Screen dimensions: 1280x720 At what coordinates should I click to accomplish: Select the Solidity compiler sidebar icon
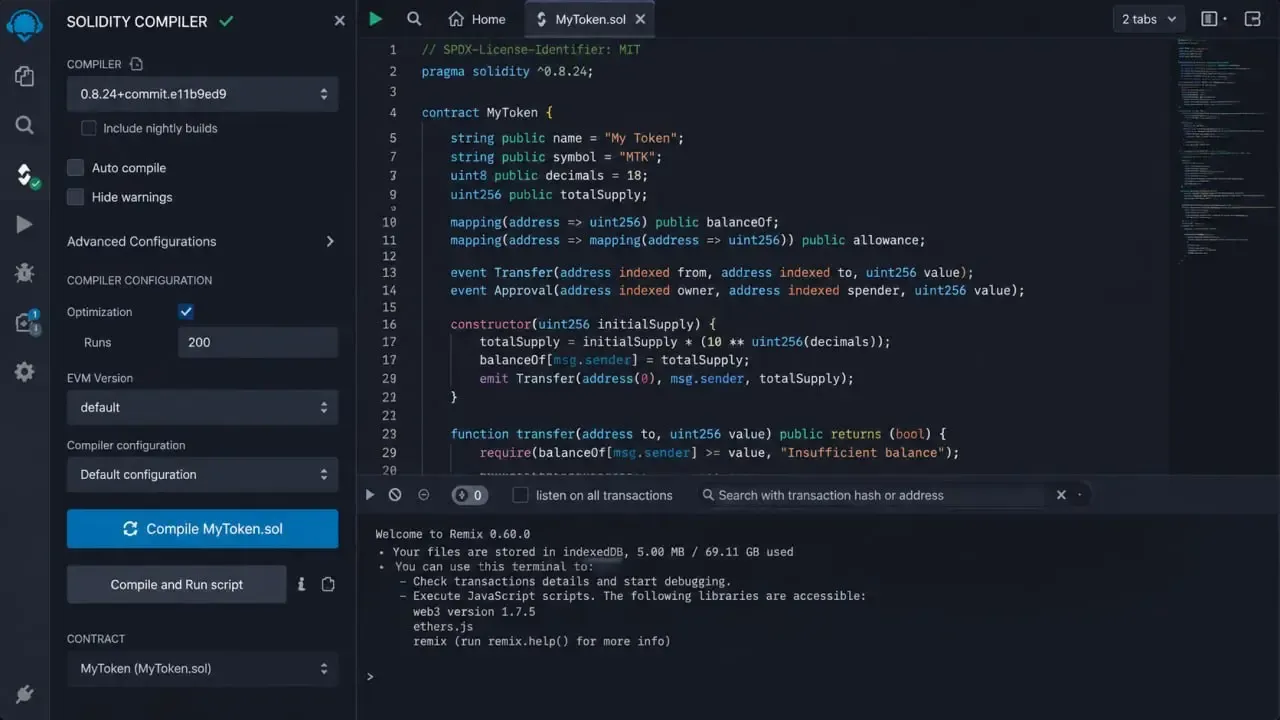[x=26, y=175]
